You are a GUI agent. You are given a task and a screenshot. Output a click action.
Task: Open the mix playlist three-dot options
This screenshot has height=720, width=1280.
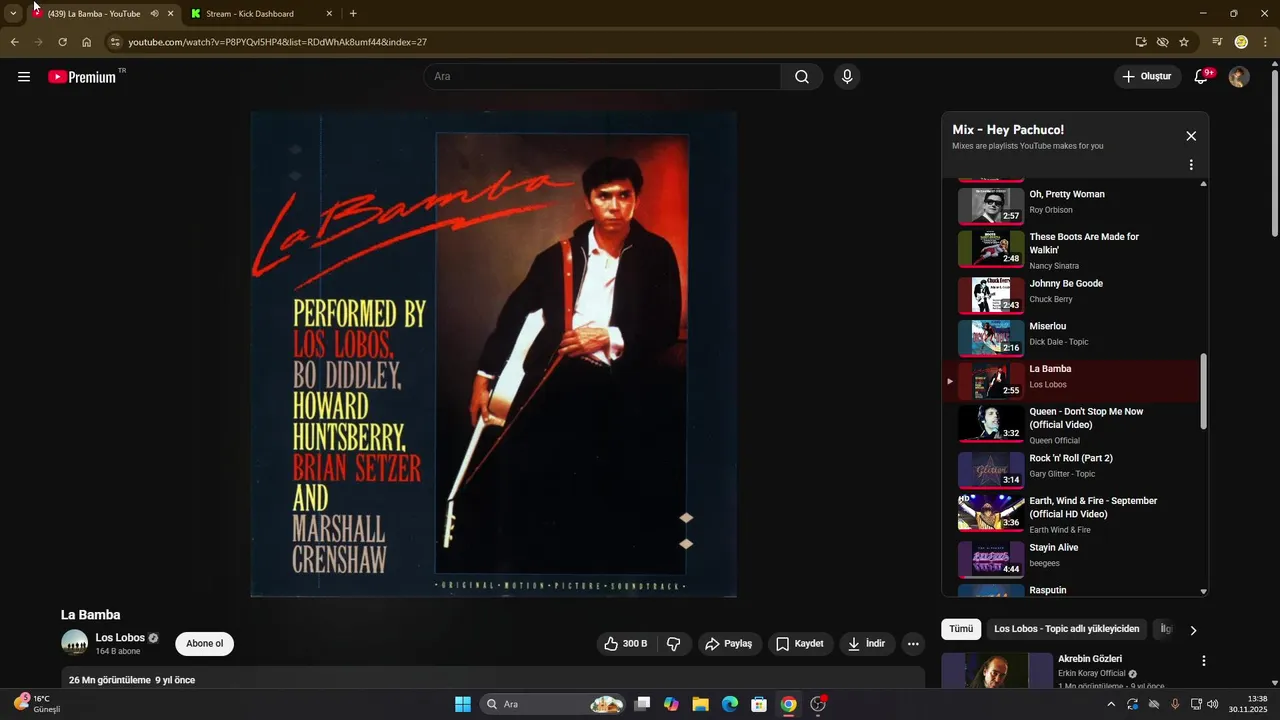point(1191,165)
